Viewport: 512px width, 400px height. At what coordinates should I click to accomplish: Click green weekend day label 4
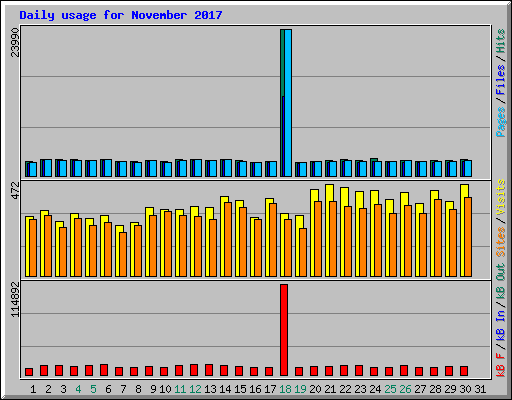[78, 389]
